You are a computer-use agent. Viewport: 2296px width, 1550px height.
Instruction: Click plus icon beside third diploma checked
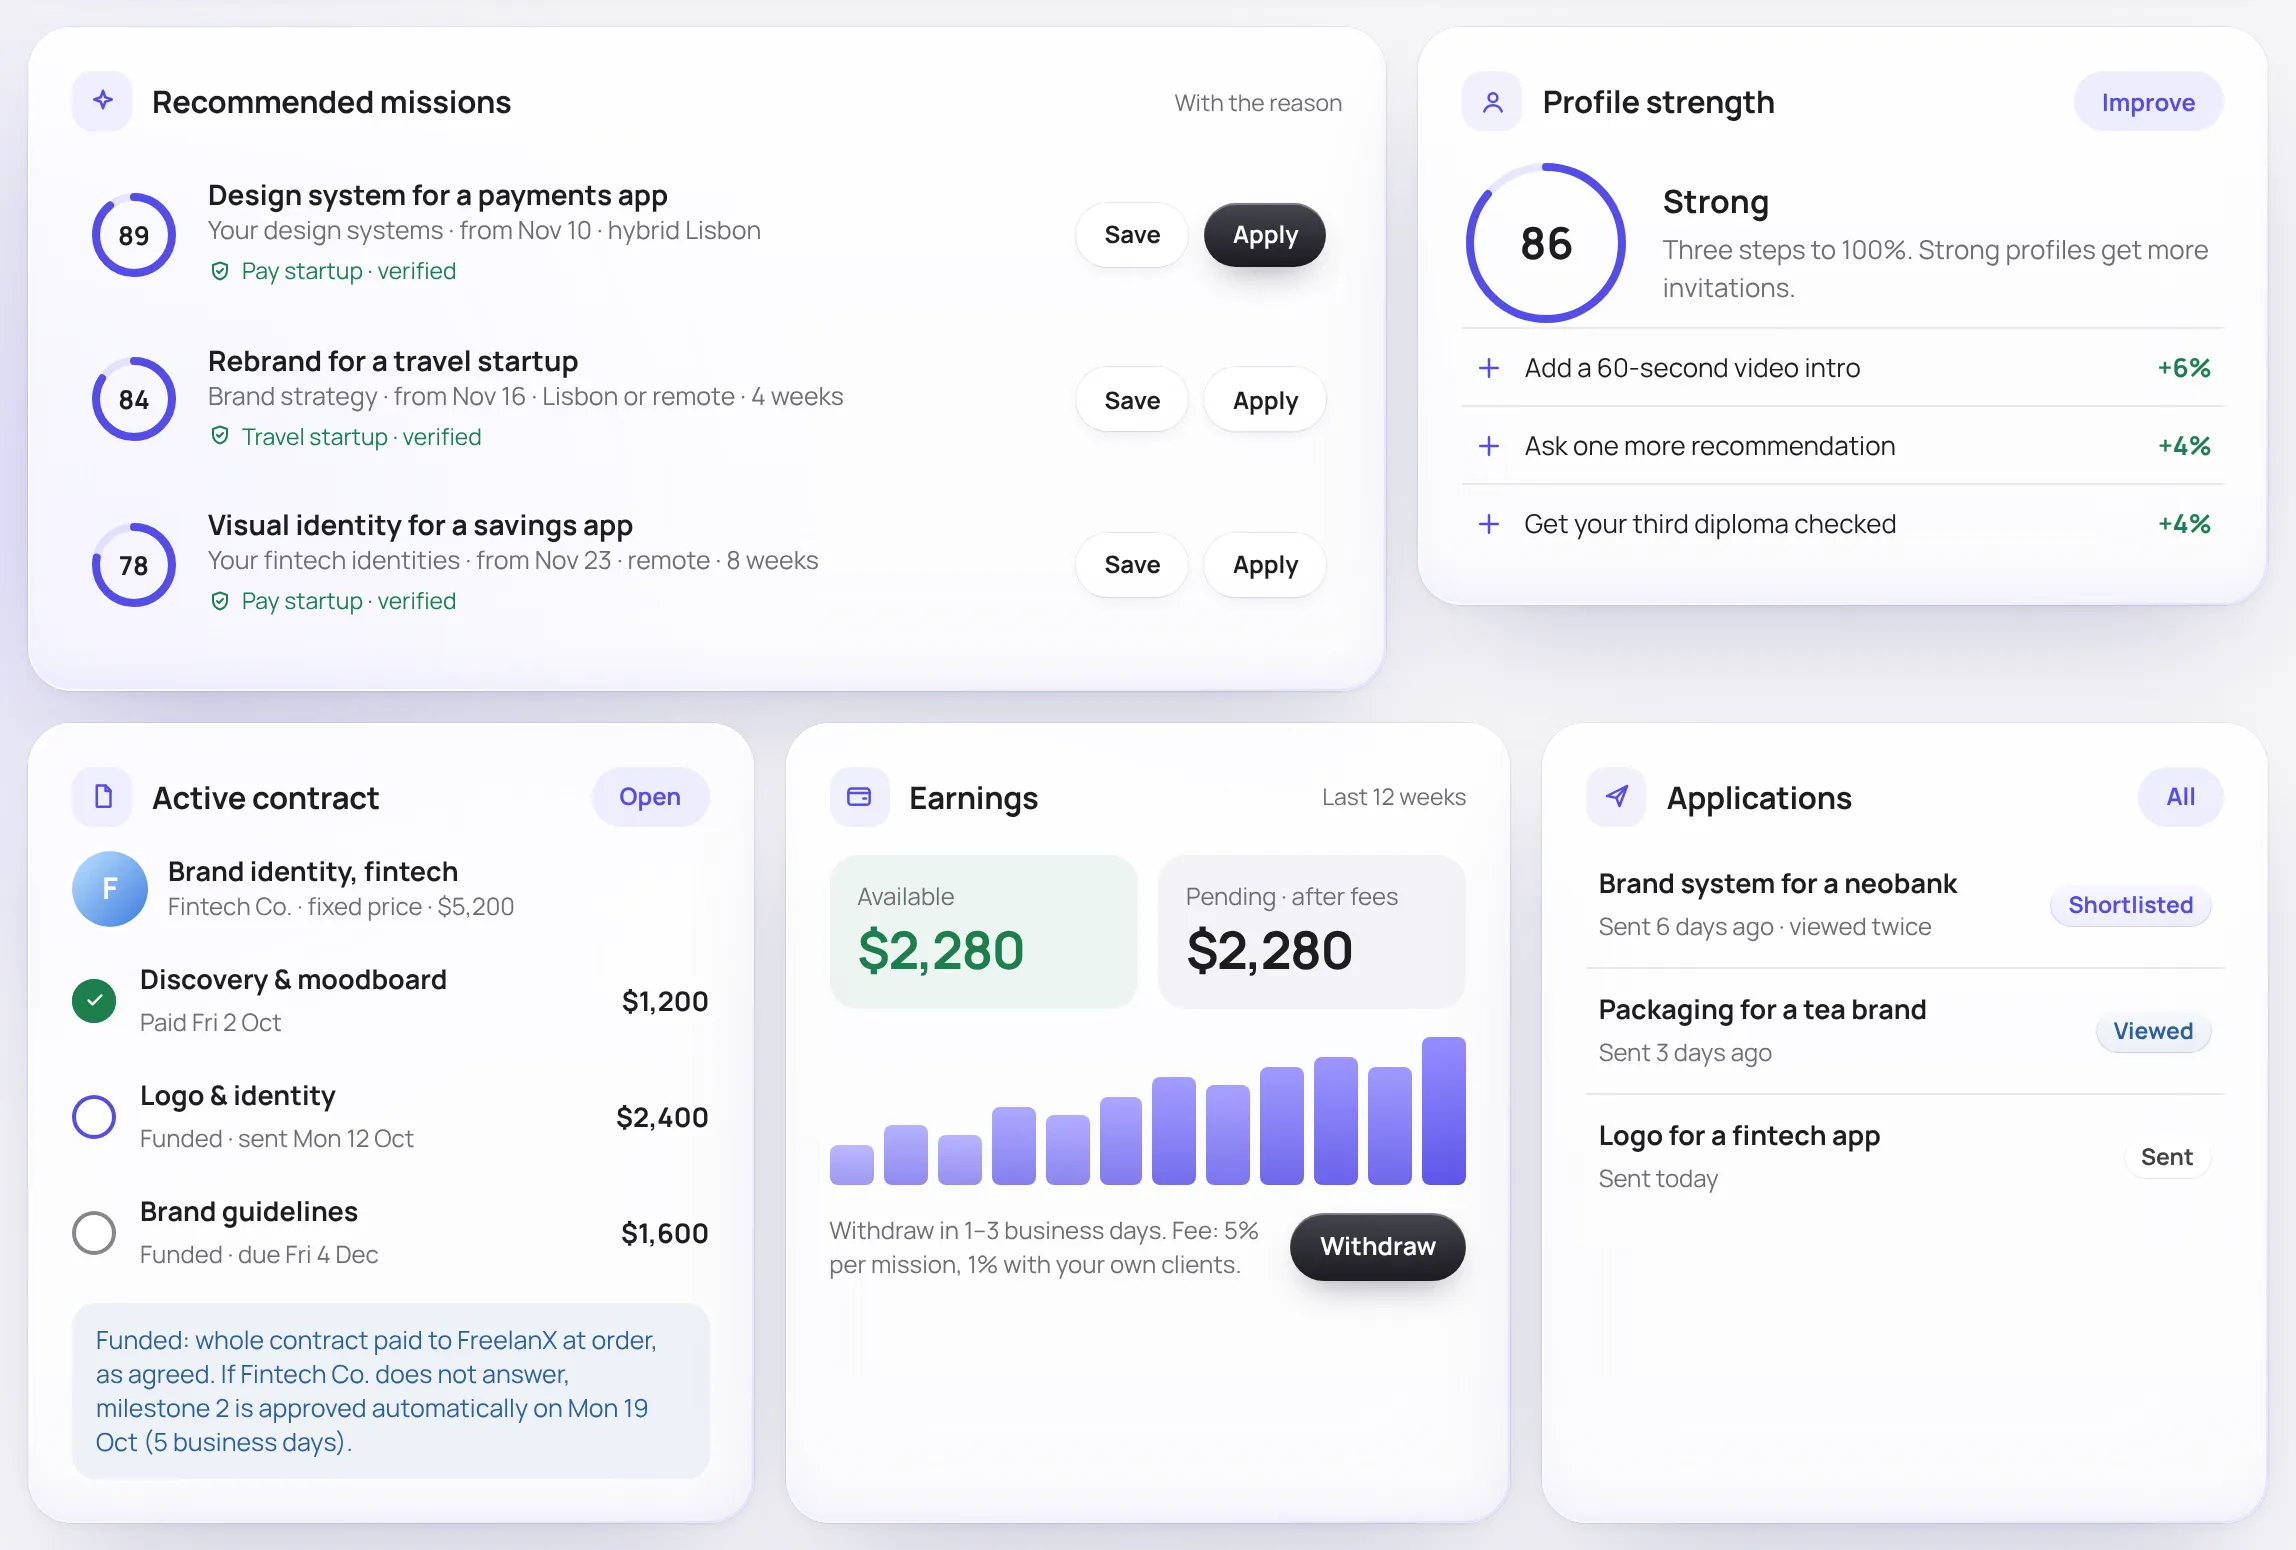pos(1489,524)
